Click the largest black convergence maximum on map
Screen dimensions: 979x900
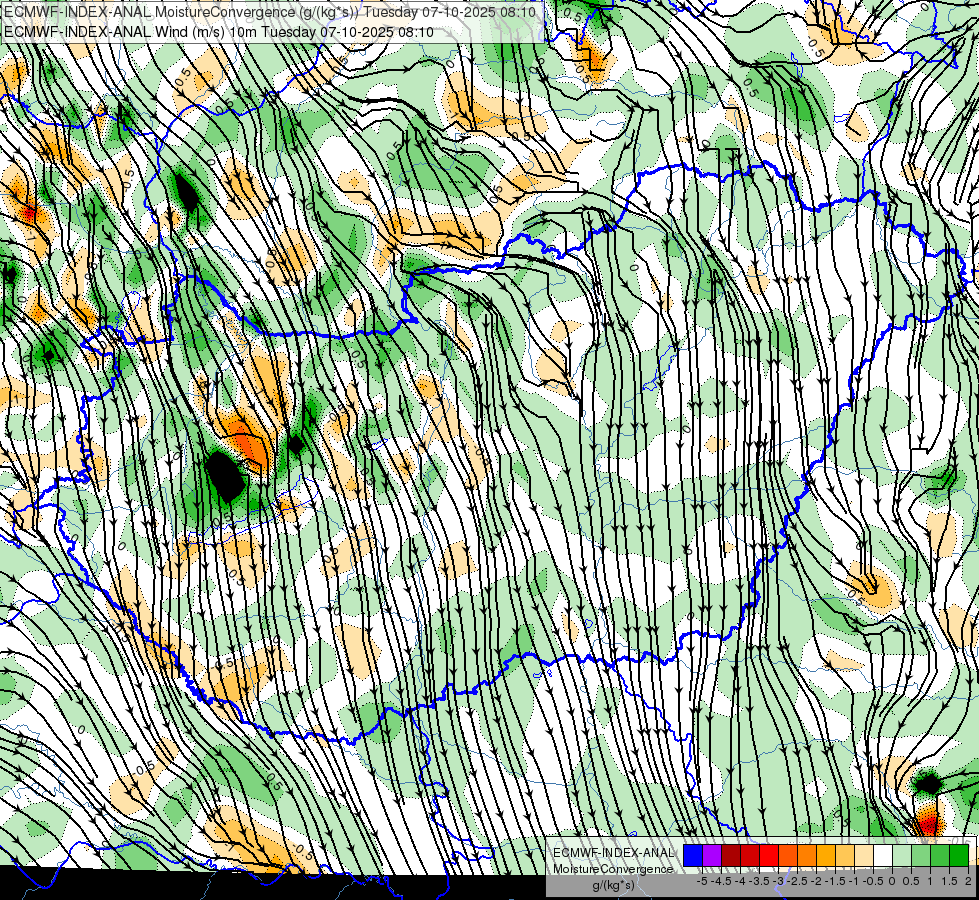pyautogui.click(x=225, y=477)
